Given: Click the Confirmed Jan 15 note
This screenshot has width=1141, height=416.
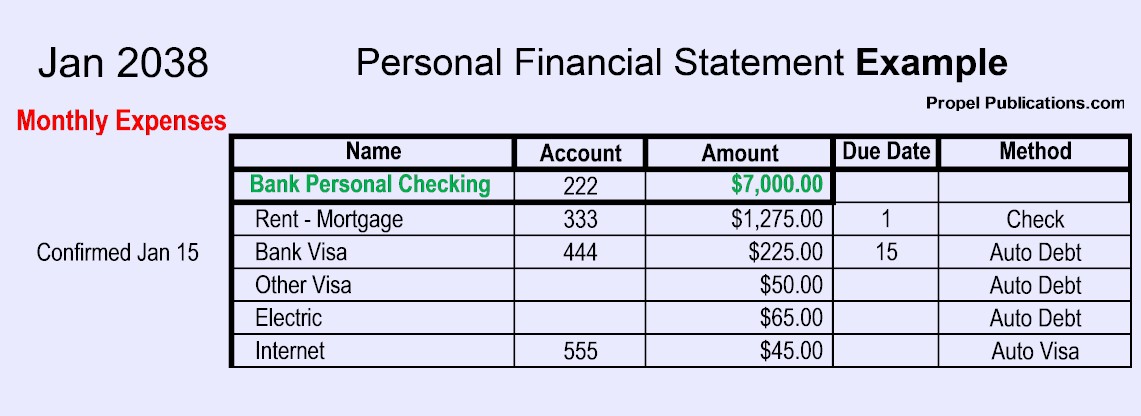Looking at the screenshot, I should tap(118, 253).
